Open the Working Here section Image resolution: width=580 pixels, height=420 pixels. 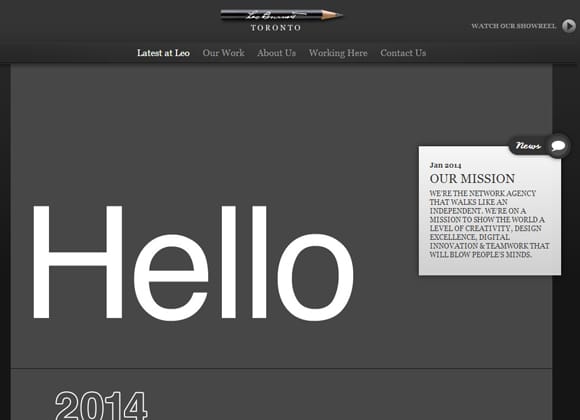(x=338, y=53)
